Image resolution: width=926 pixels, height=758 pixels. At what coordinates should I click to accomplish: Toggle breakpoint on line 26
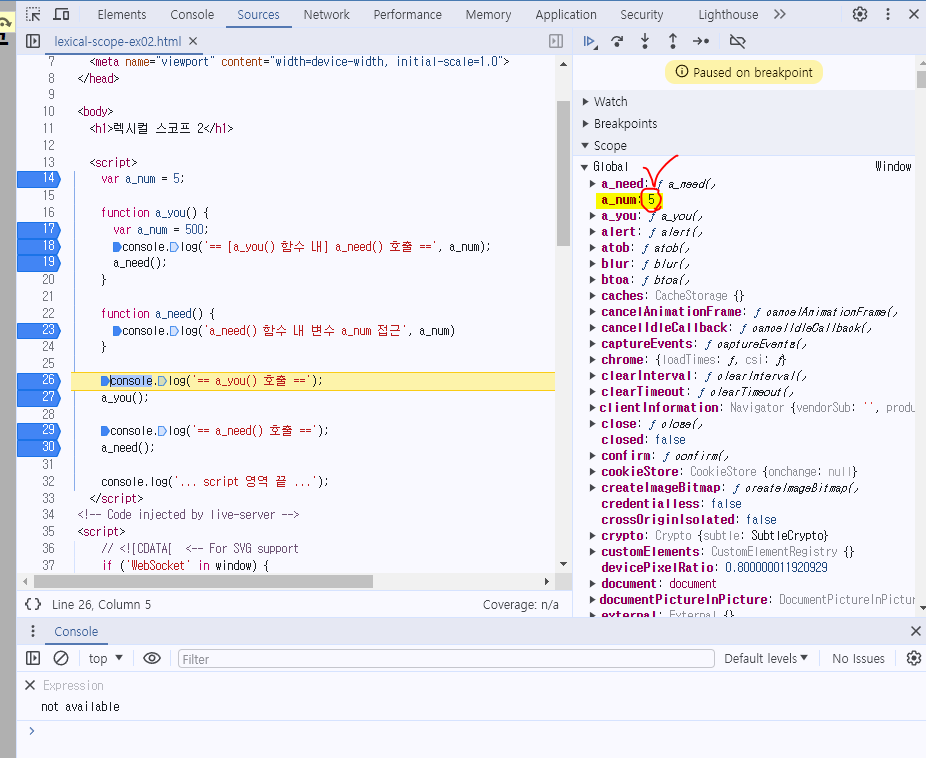point(38,380)
